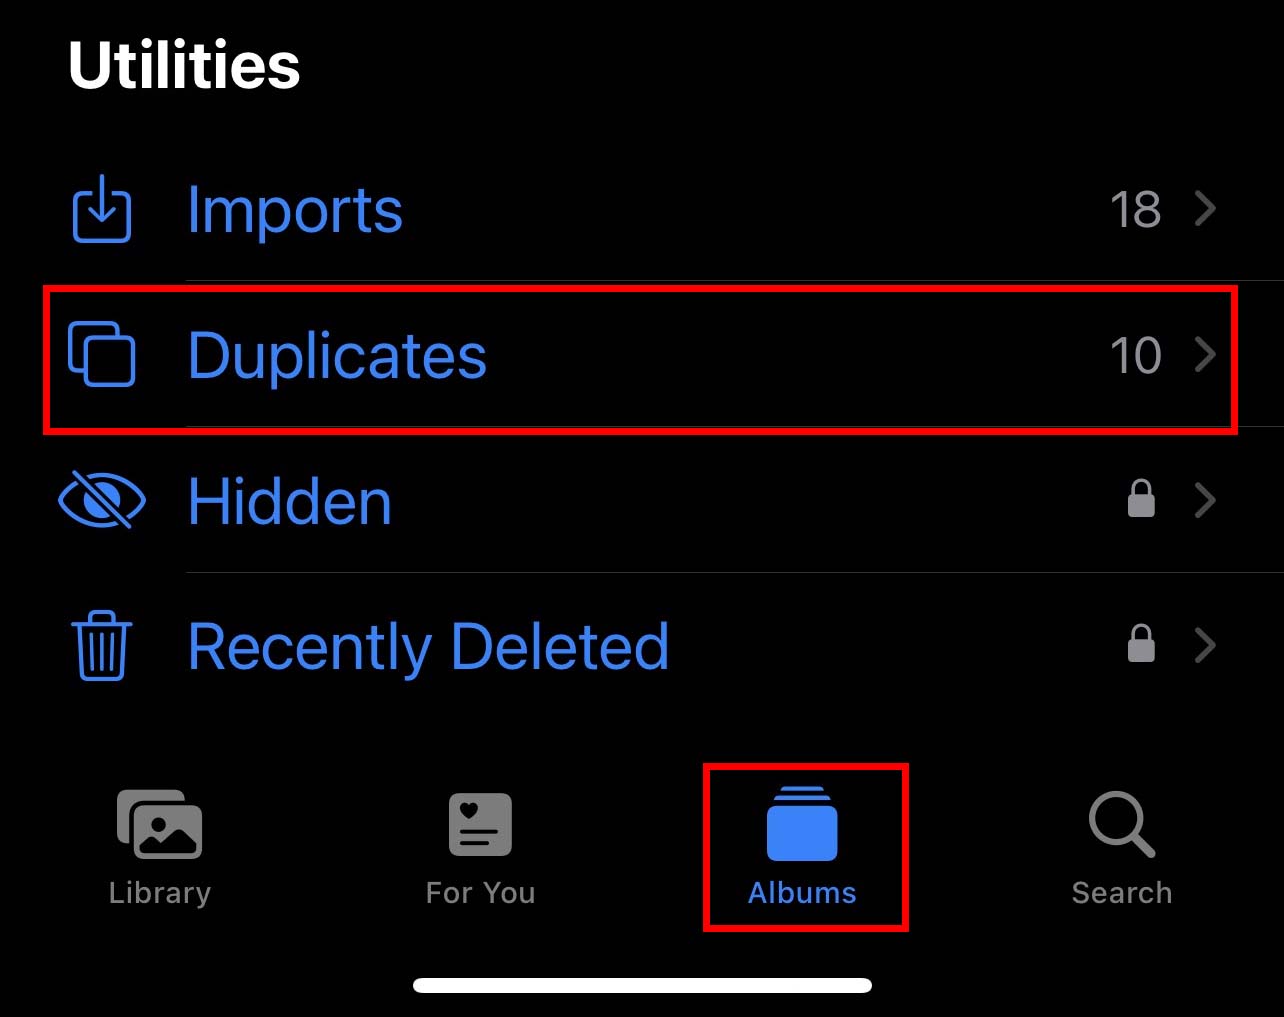Tap the home indicator bar
1284x1017 pixels.
point(642,986)
